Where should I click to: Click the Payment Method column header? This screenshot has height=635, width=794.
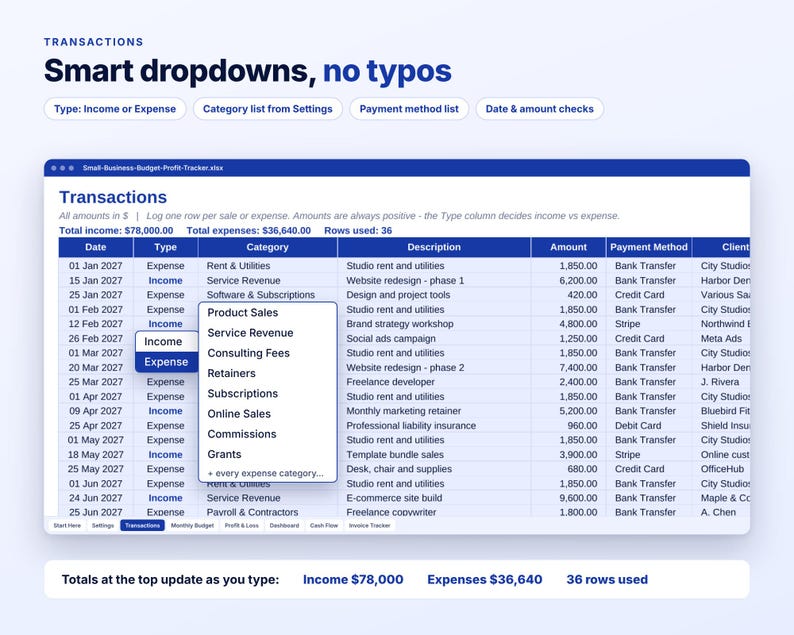[649, 247]
